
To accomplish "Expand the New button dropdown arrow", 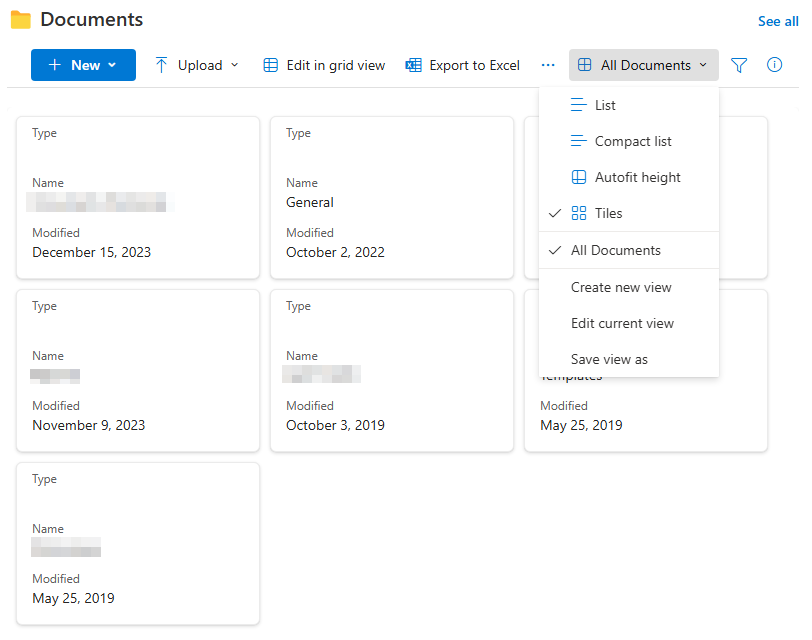I will point(112,64).
